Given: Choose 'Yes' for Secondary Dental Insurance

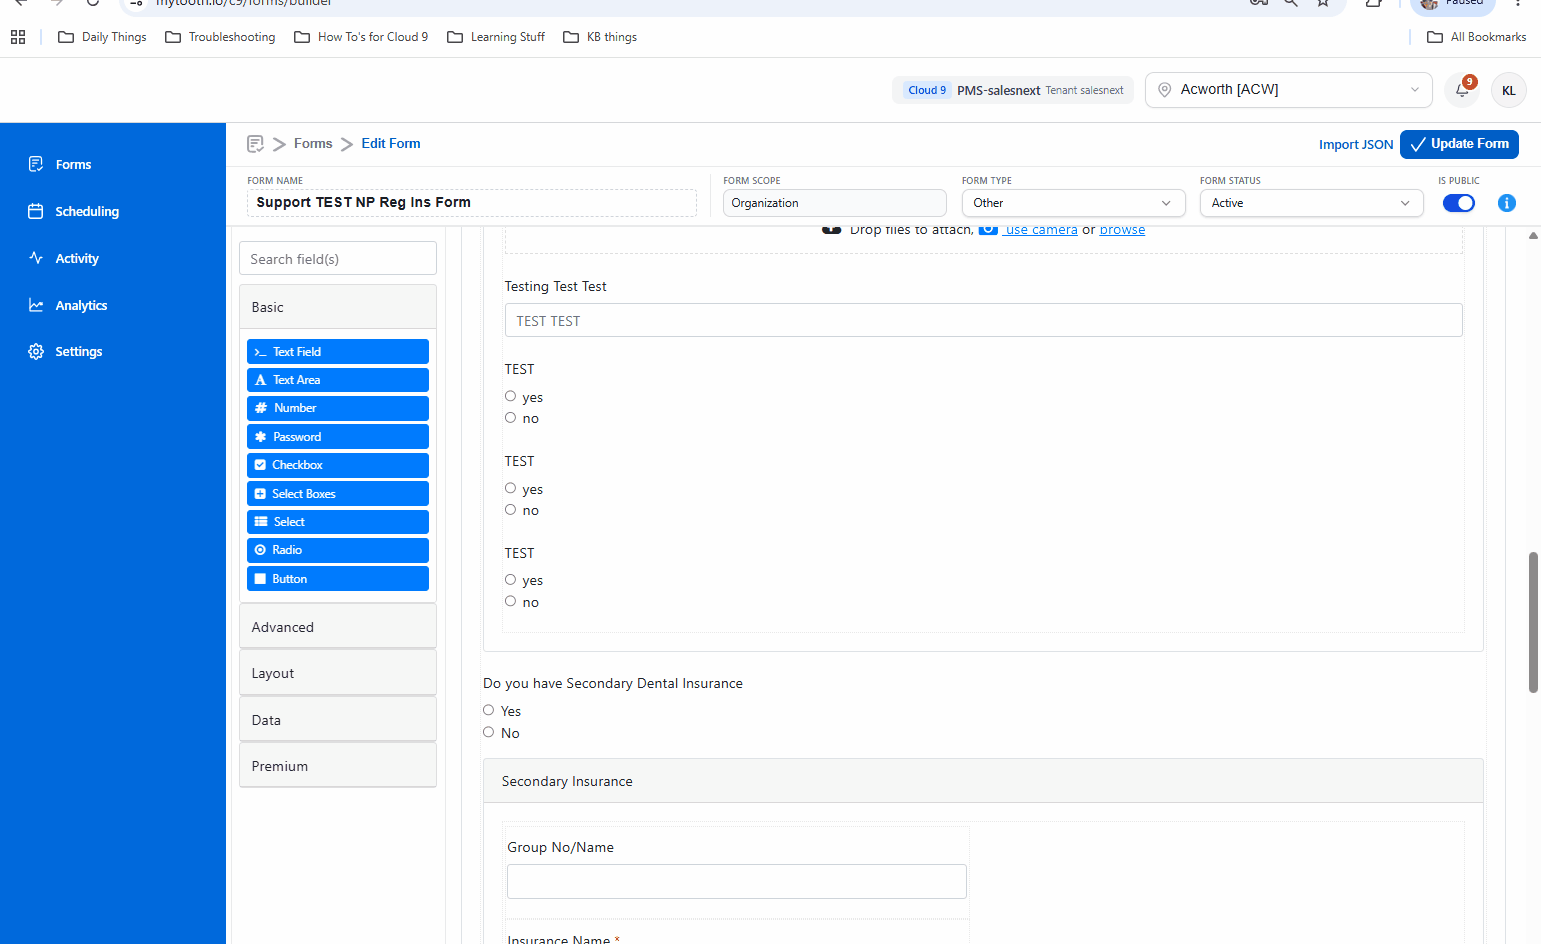Looking at the screenshot, I should 488,710.
